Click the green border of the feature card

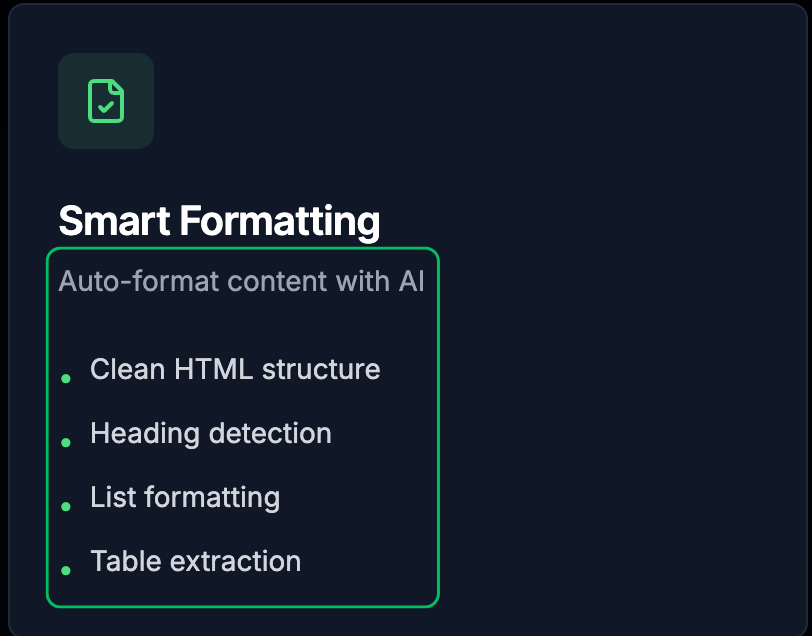[243, 248]
